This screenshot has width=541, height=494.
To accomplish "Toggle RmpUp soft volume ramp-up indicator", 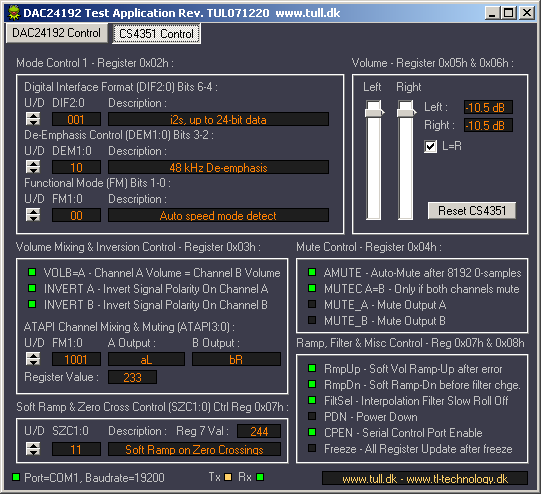I will pyautogui.click(x=312, y=368).
